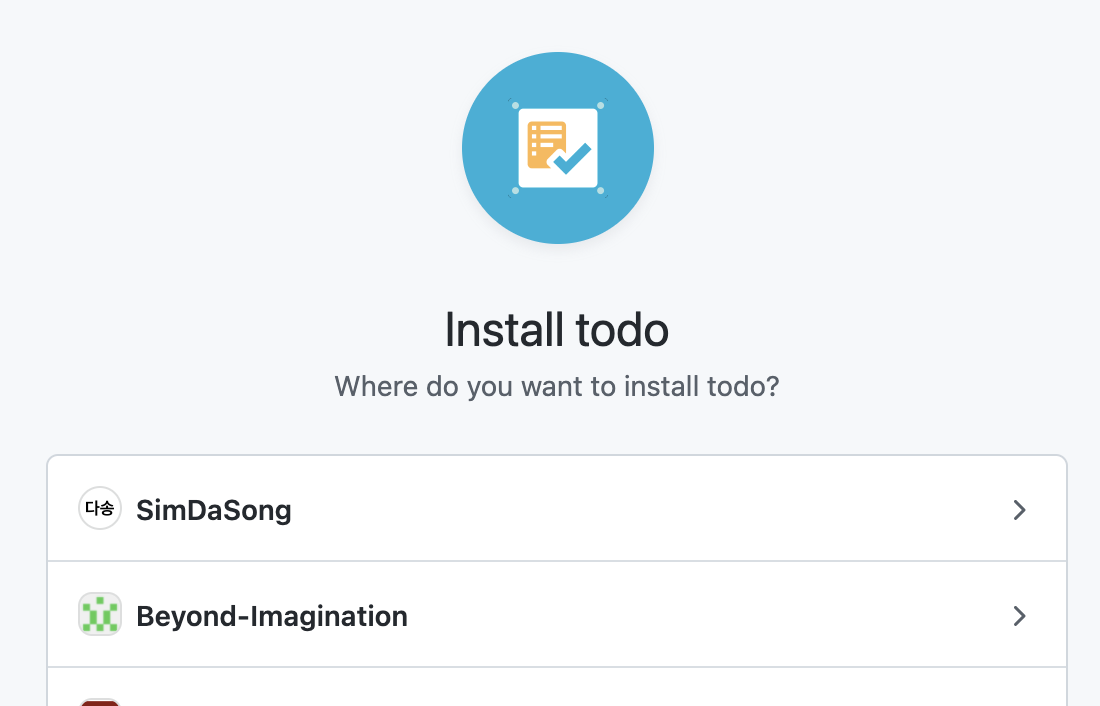Image resolution: width=1100 pixels, height=706 pixels.
Task: Click "Where do you want to install todo?" subtitle
Action: [557, 387]
